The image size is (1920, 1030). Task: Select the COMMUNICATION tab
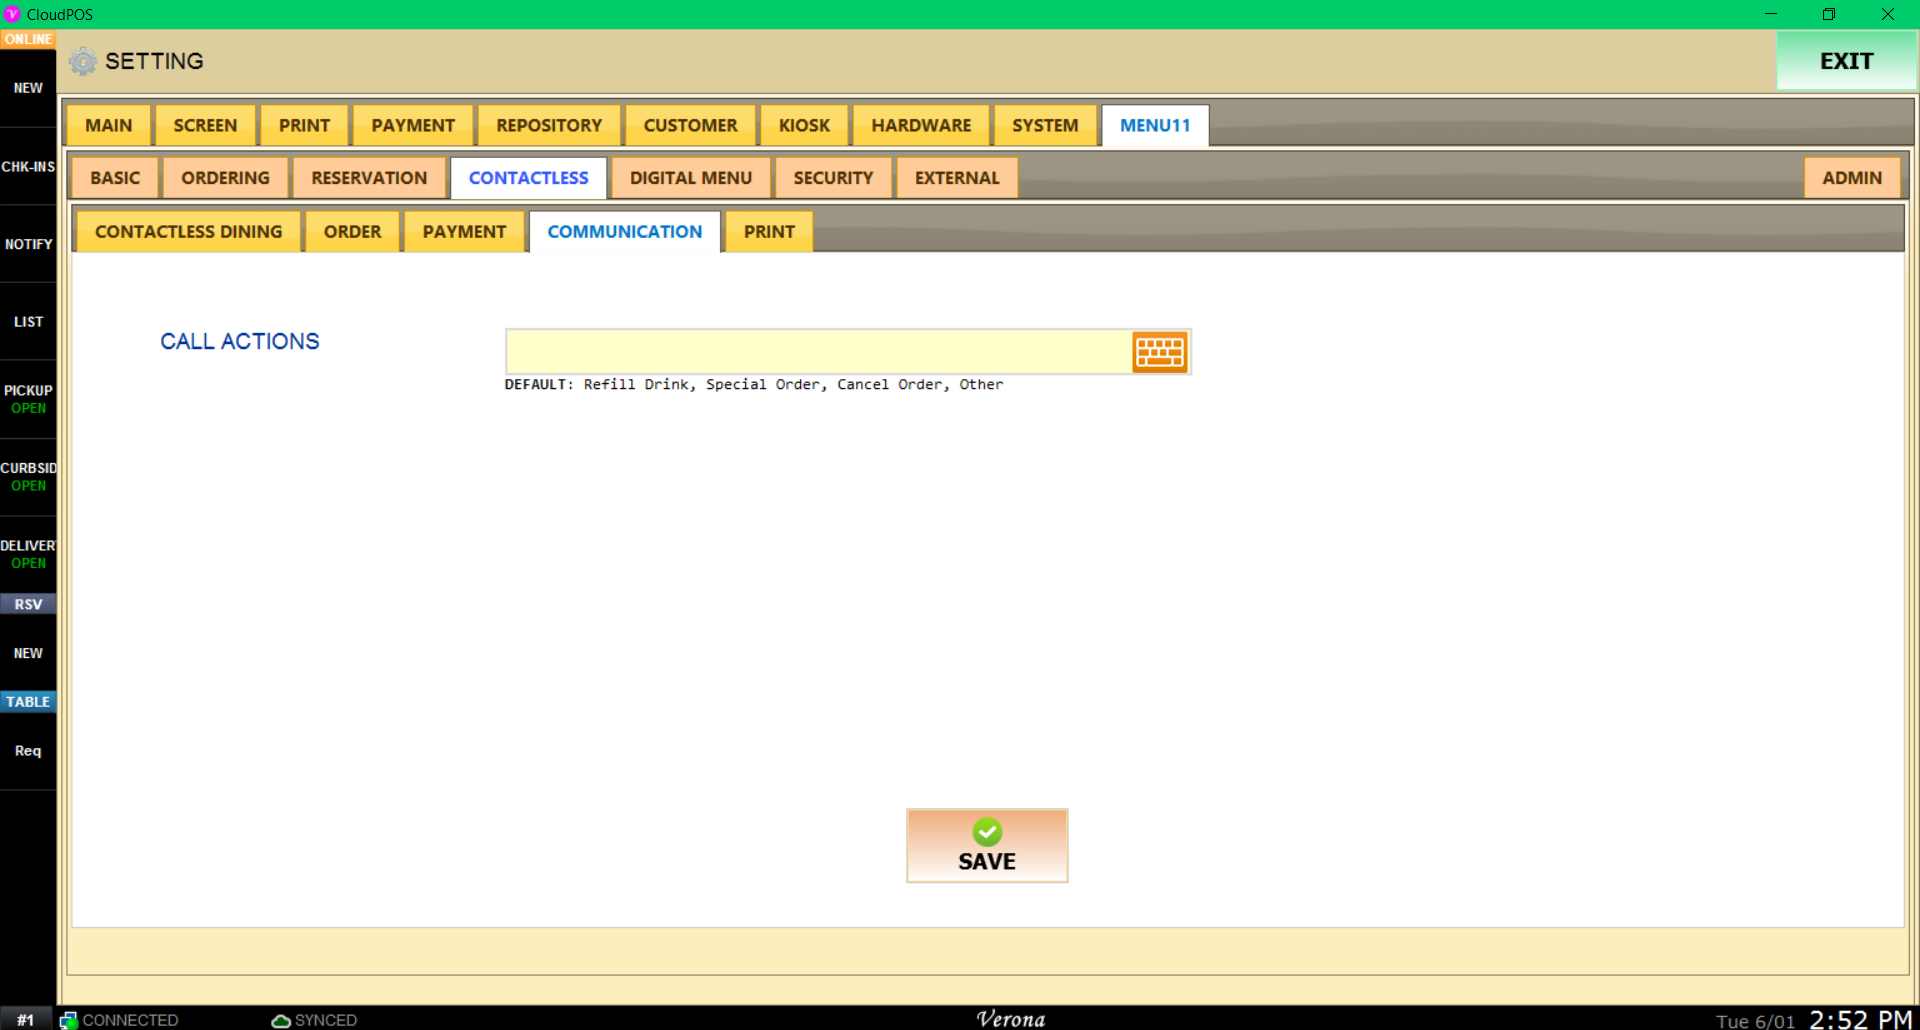625,231
